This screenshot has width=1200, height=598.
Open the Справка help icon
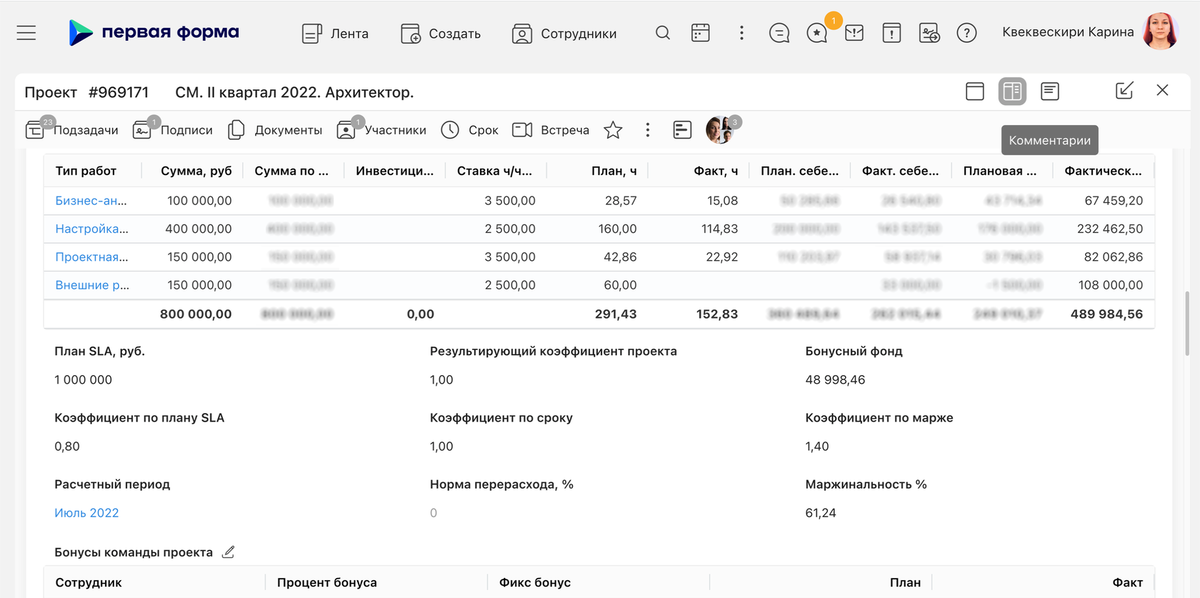click(966, 32)
